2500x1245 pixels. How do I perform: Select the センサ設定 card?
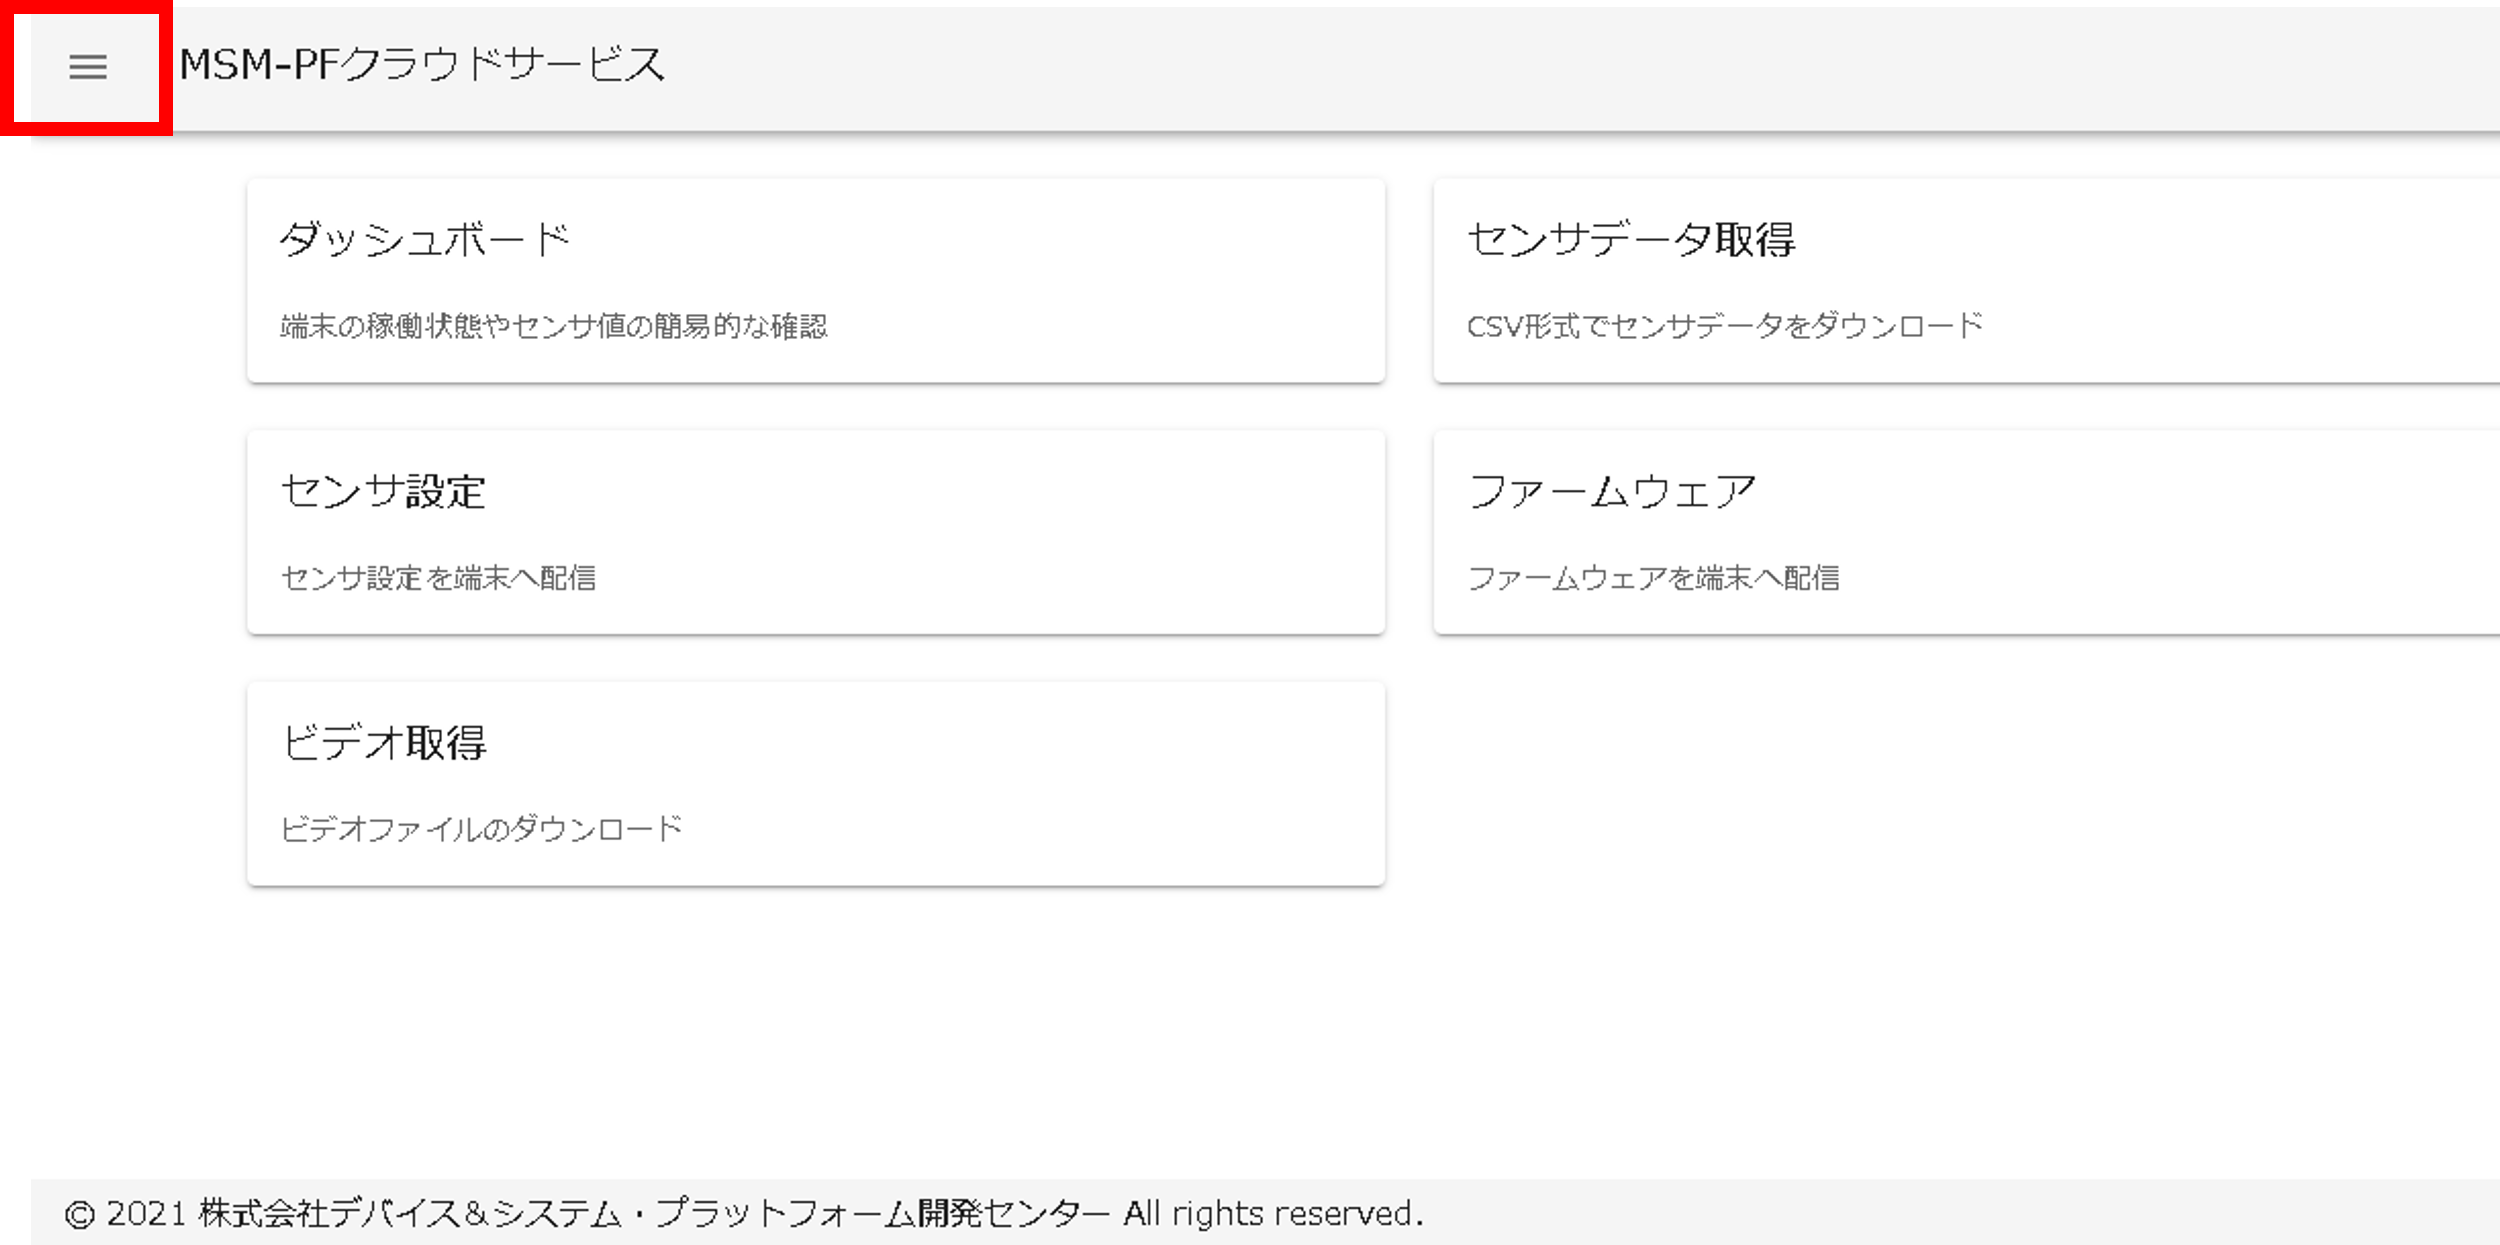click(816, 532)
